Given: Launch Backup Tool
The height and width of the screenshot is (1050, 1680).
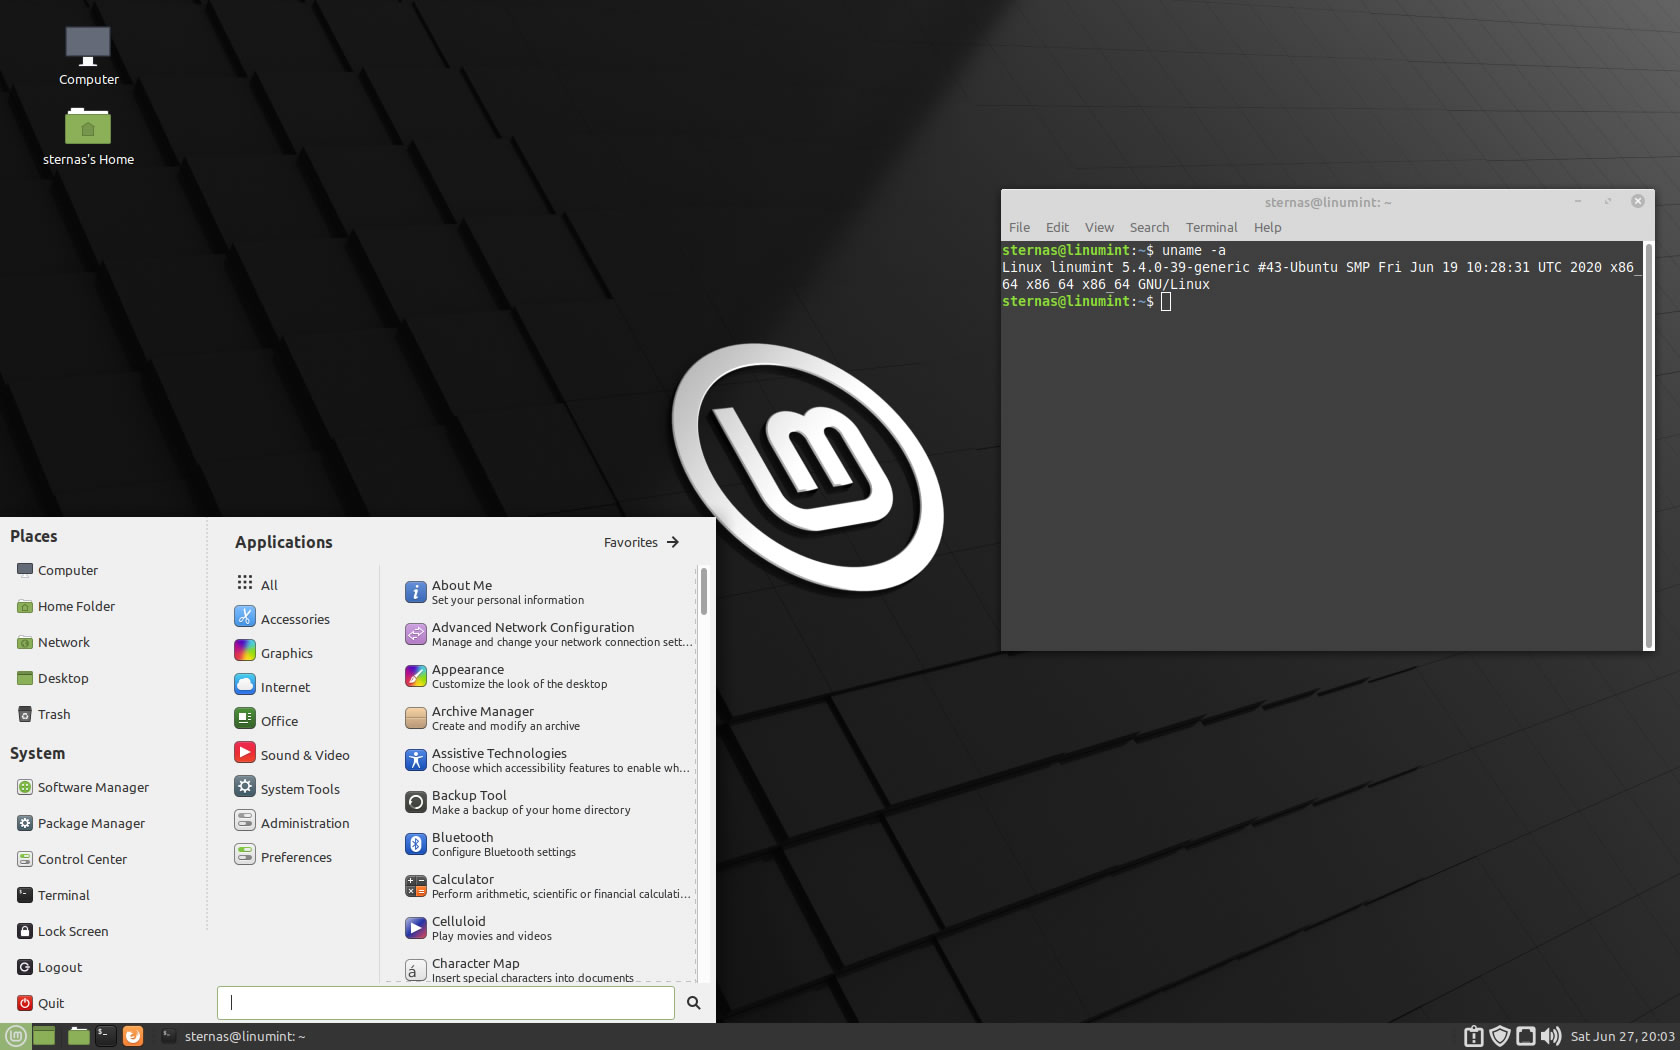Looking at the screenshot, I should pyautogui.click(x=547, y=802).
